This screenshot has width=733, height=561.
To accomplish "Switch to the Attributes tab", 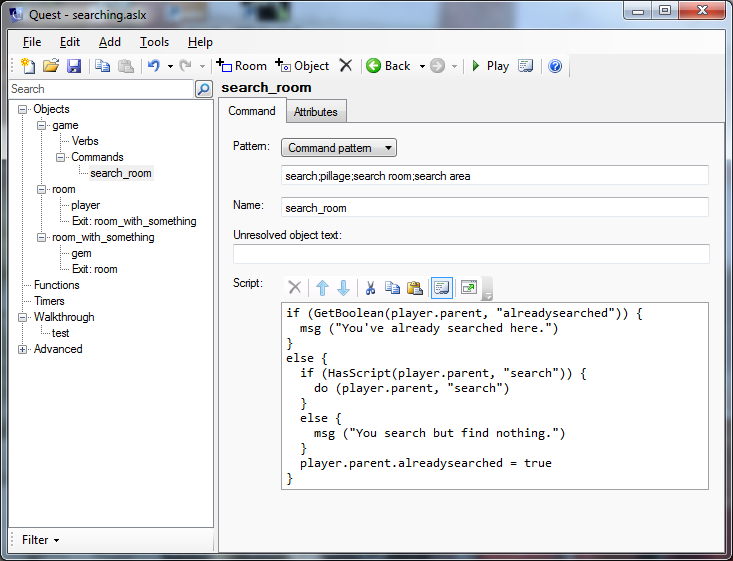I will click(x=315, y=112).
